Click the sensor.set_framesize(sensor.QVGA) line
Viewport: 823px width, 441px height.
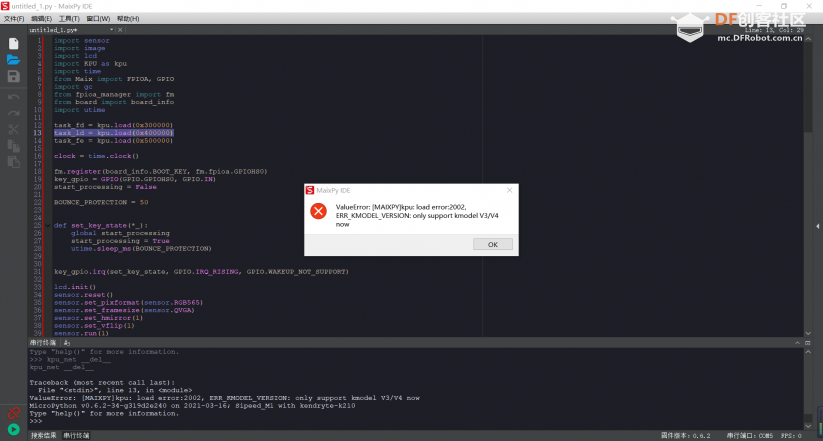pos(124,310)
